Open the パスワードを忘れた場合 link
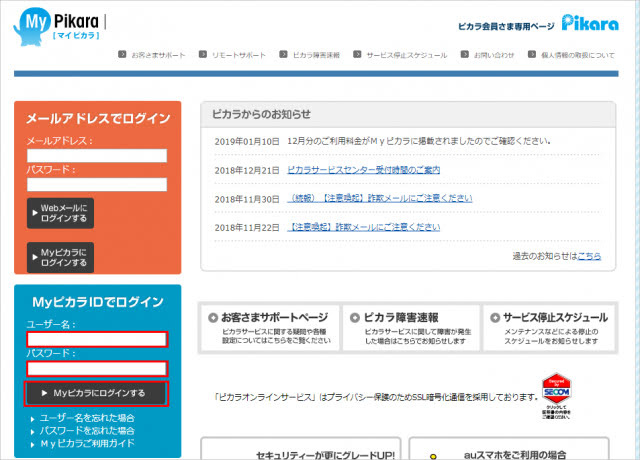Screen dimensions: 640x460 click(x=87, y=431)
